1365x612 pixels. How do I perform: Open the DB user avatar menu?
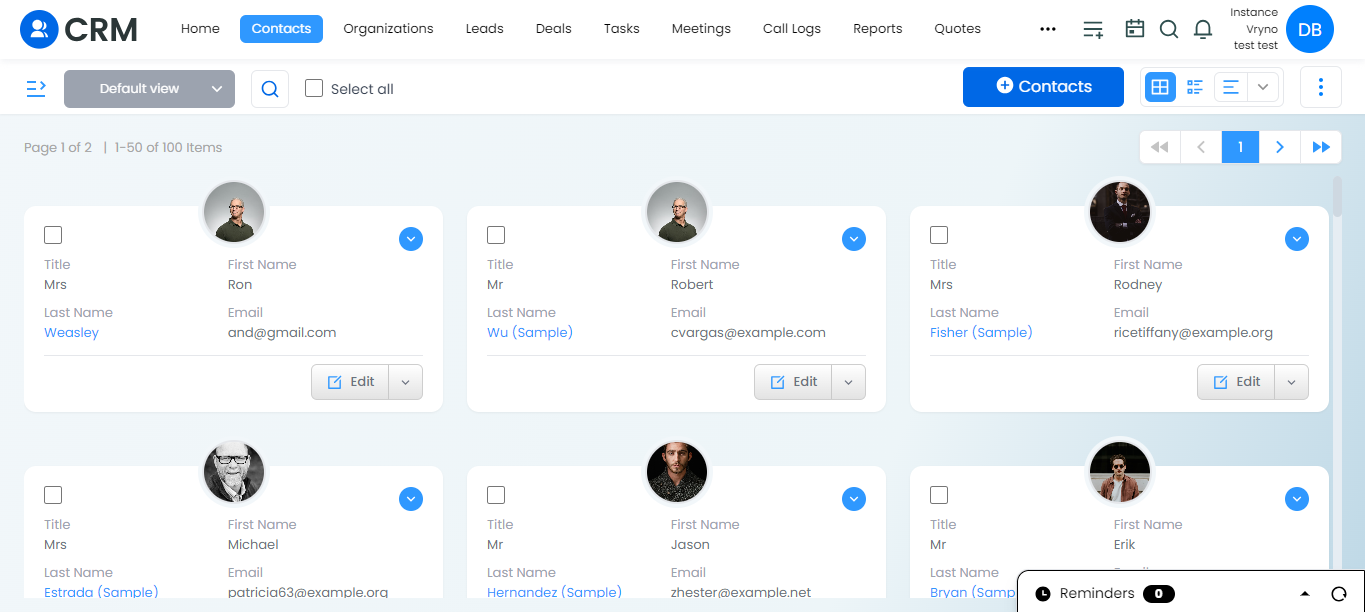[x=1310, y=29]
